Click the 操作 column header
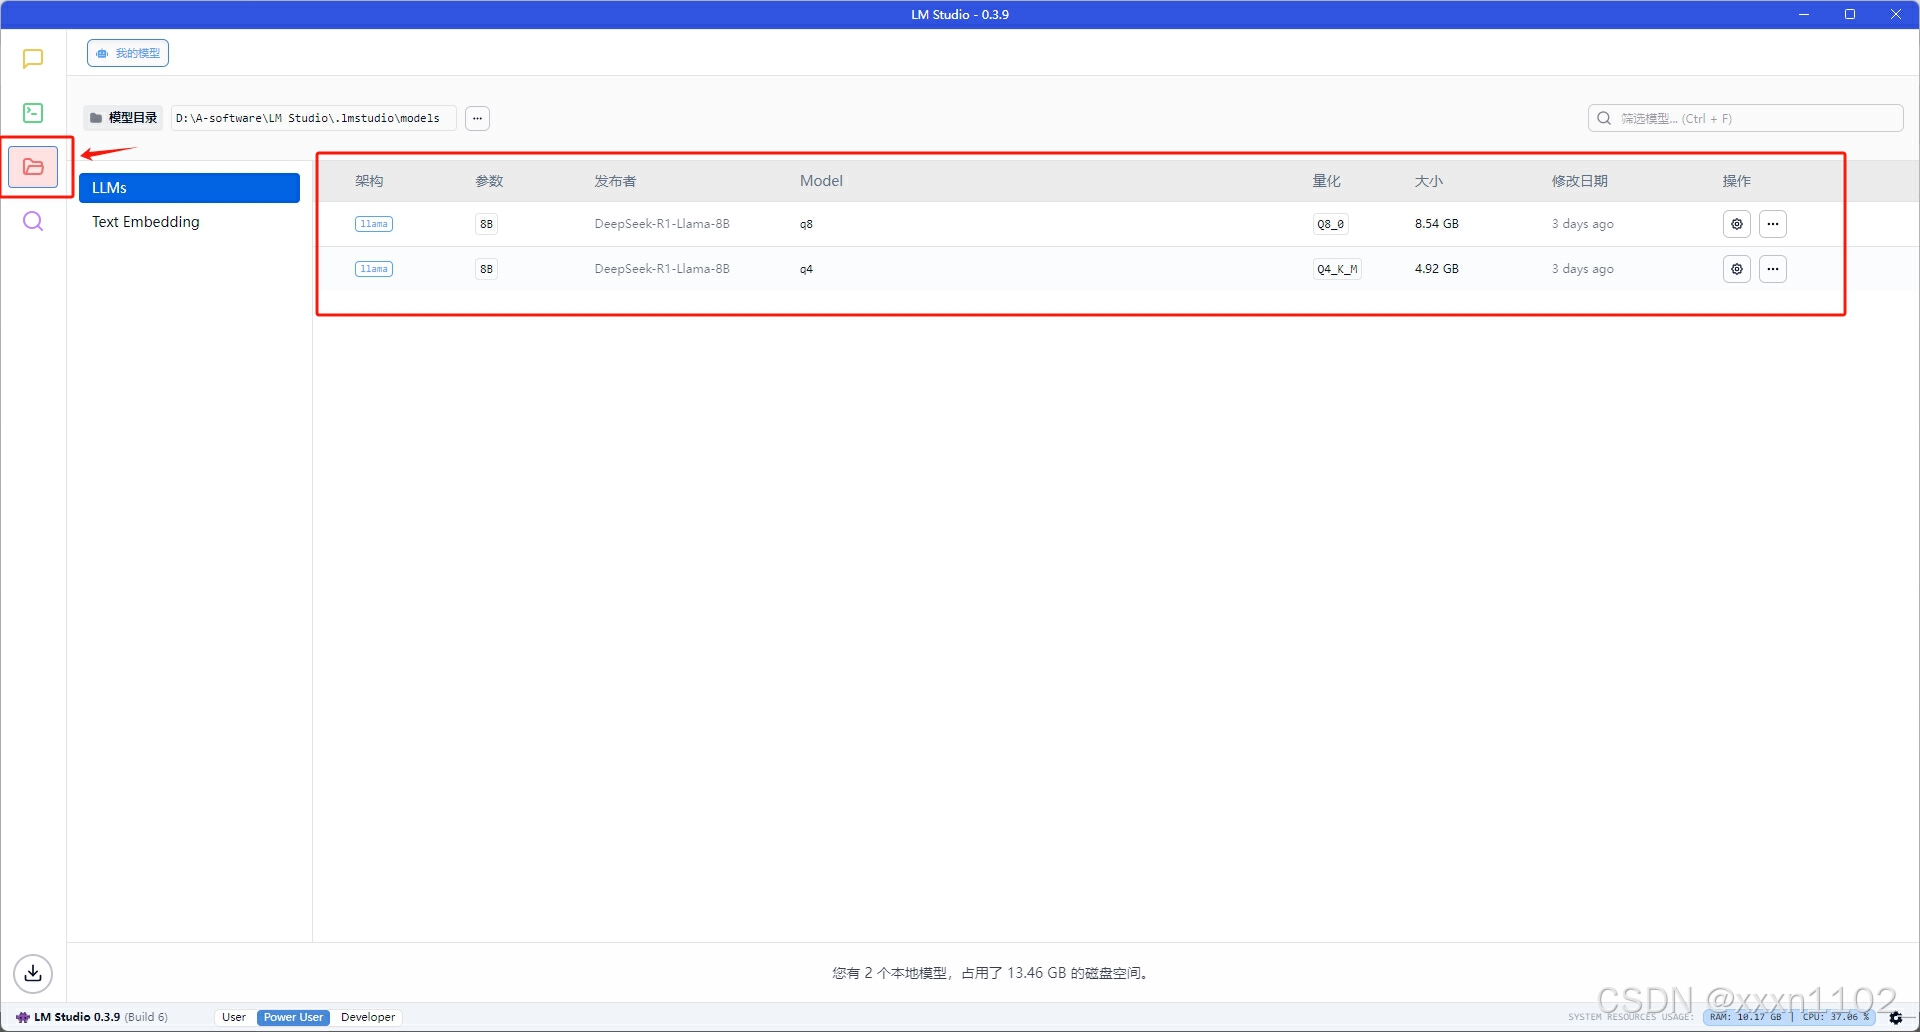The height and width of the screenshot is (1032, 1920). coord(1737,181)
